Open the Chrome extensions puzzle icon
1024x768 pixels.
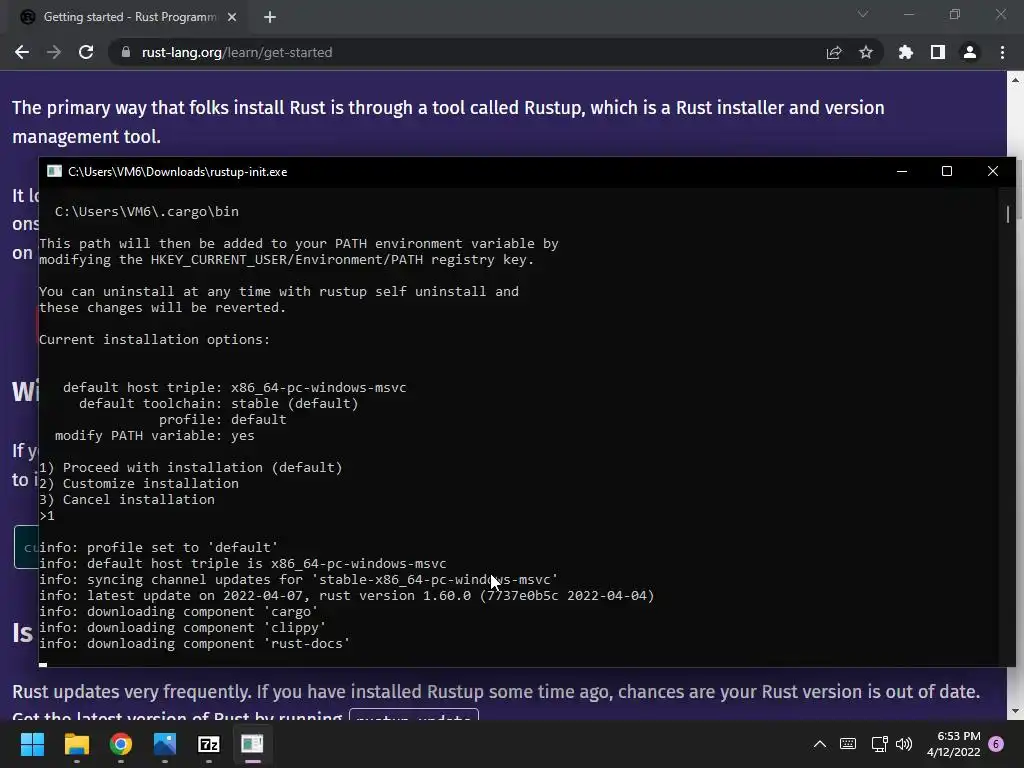pyautogui.click(x=906, y=52)
